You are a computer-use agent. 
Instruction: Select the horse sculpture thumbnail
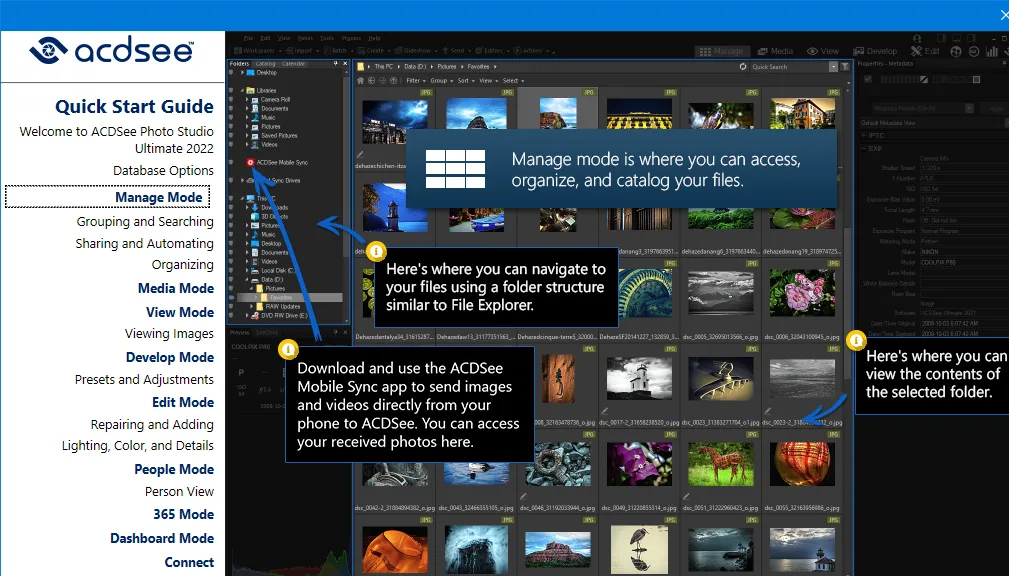(720, 464)
